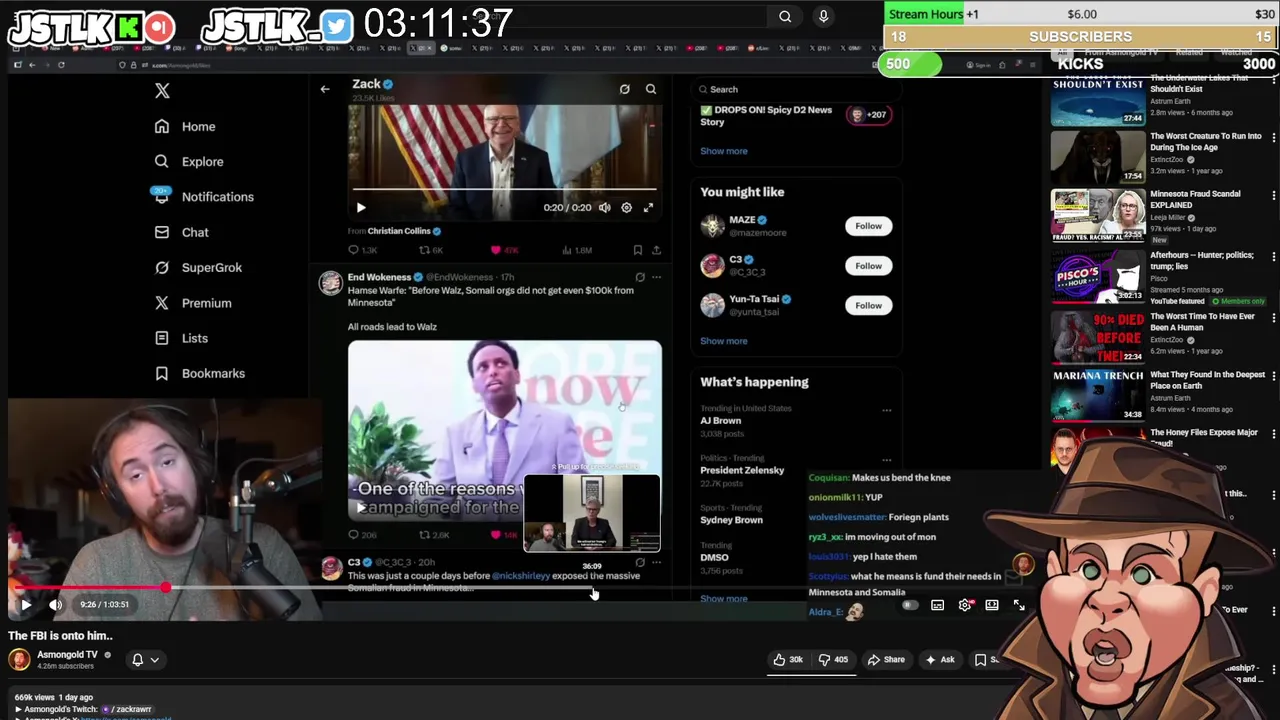Open SuperGrok in the X sidebar
Image resolution: width=1280 pixels, height=720 pixels.
198,268
